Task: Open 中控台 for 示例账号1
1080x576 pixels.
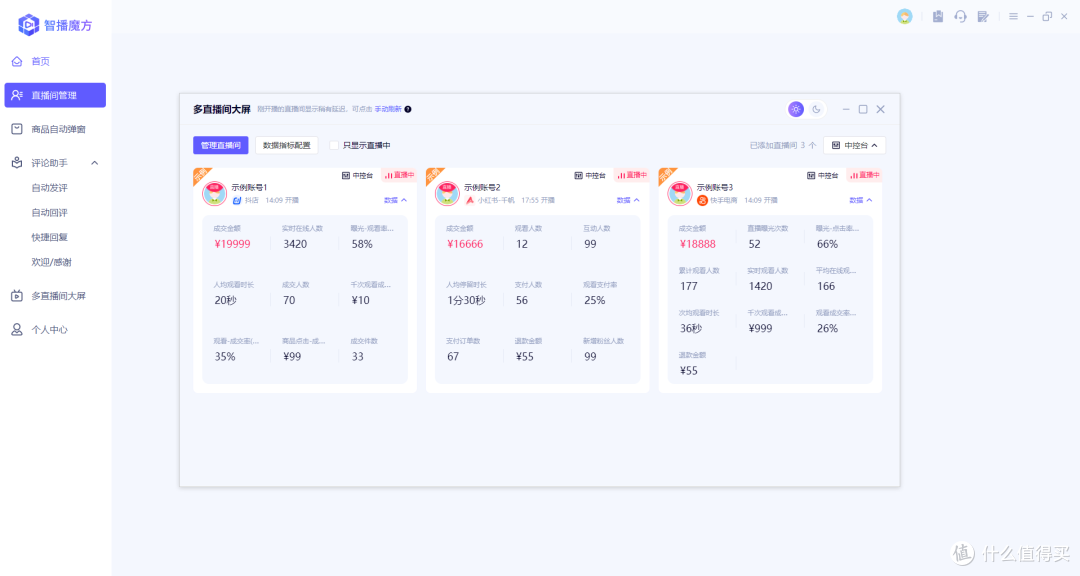Action: (x=357, y=176)
